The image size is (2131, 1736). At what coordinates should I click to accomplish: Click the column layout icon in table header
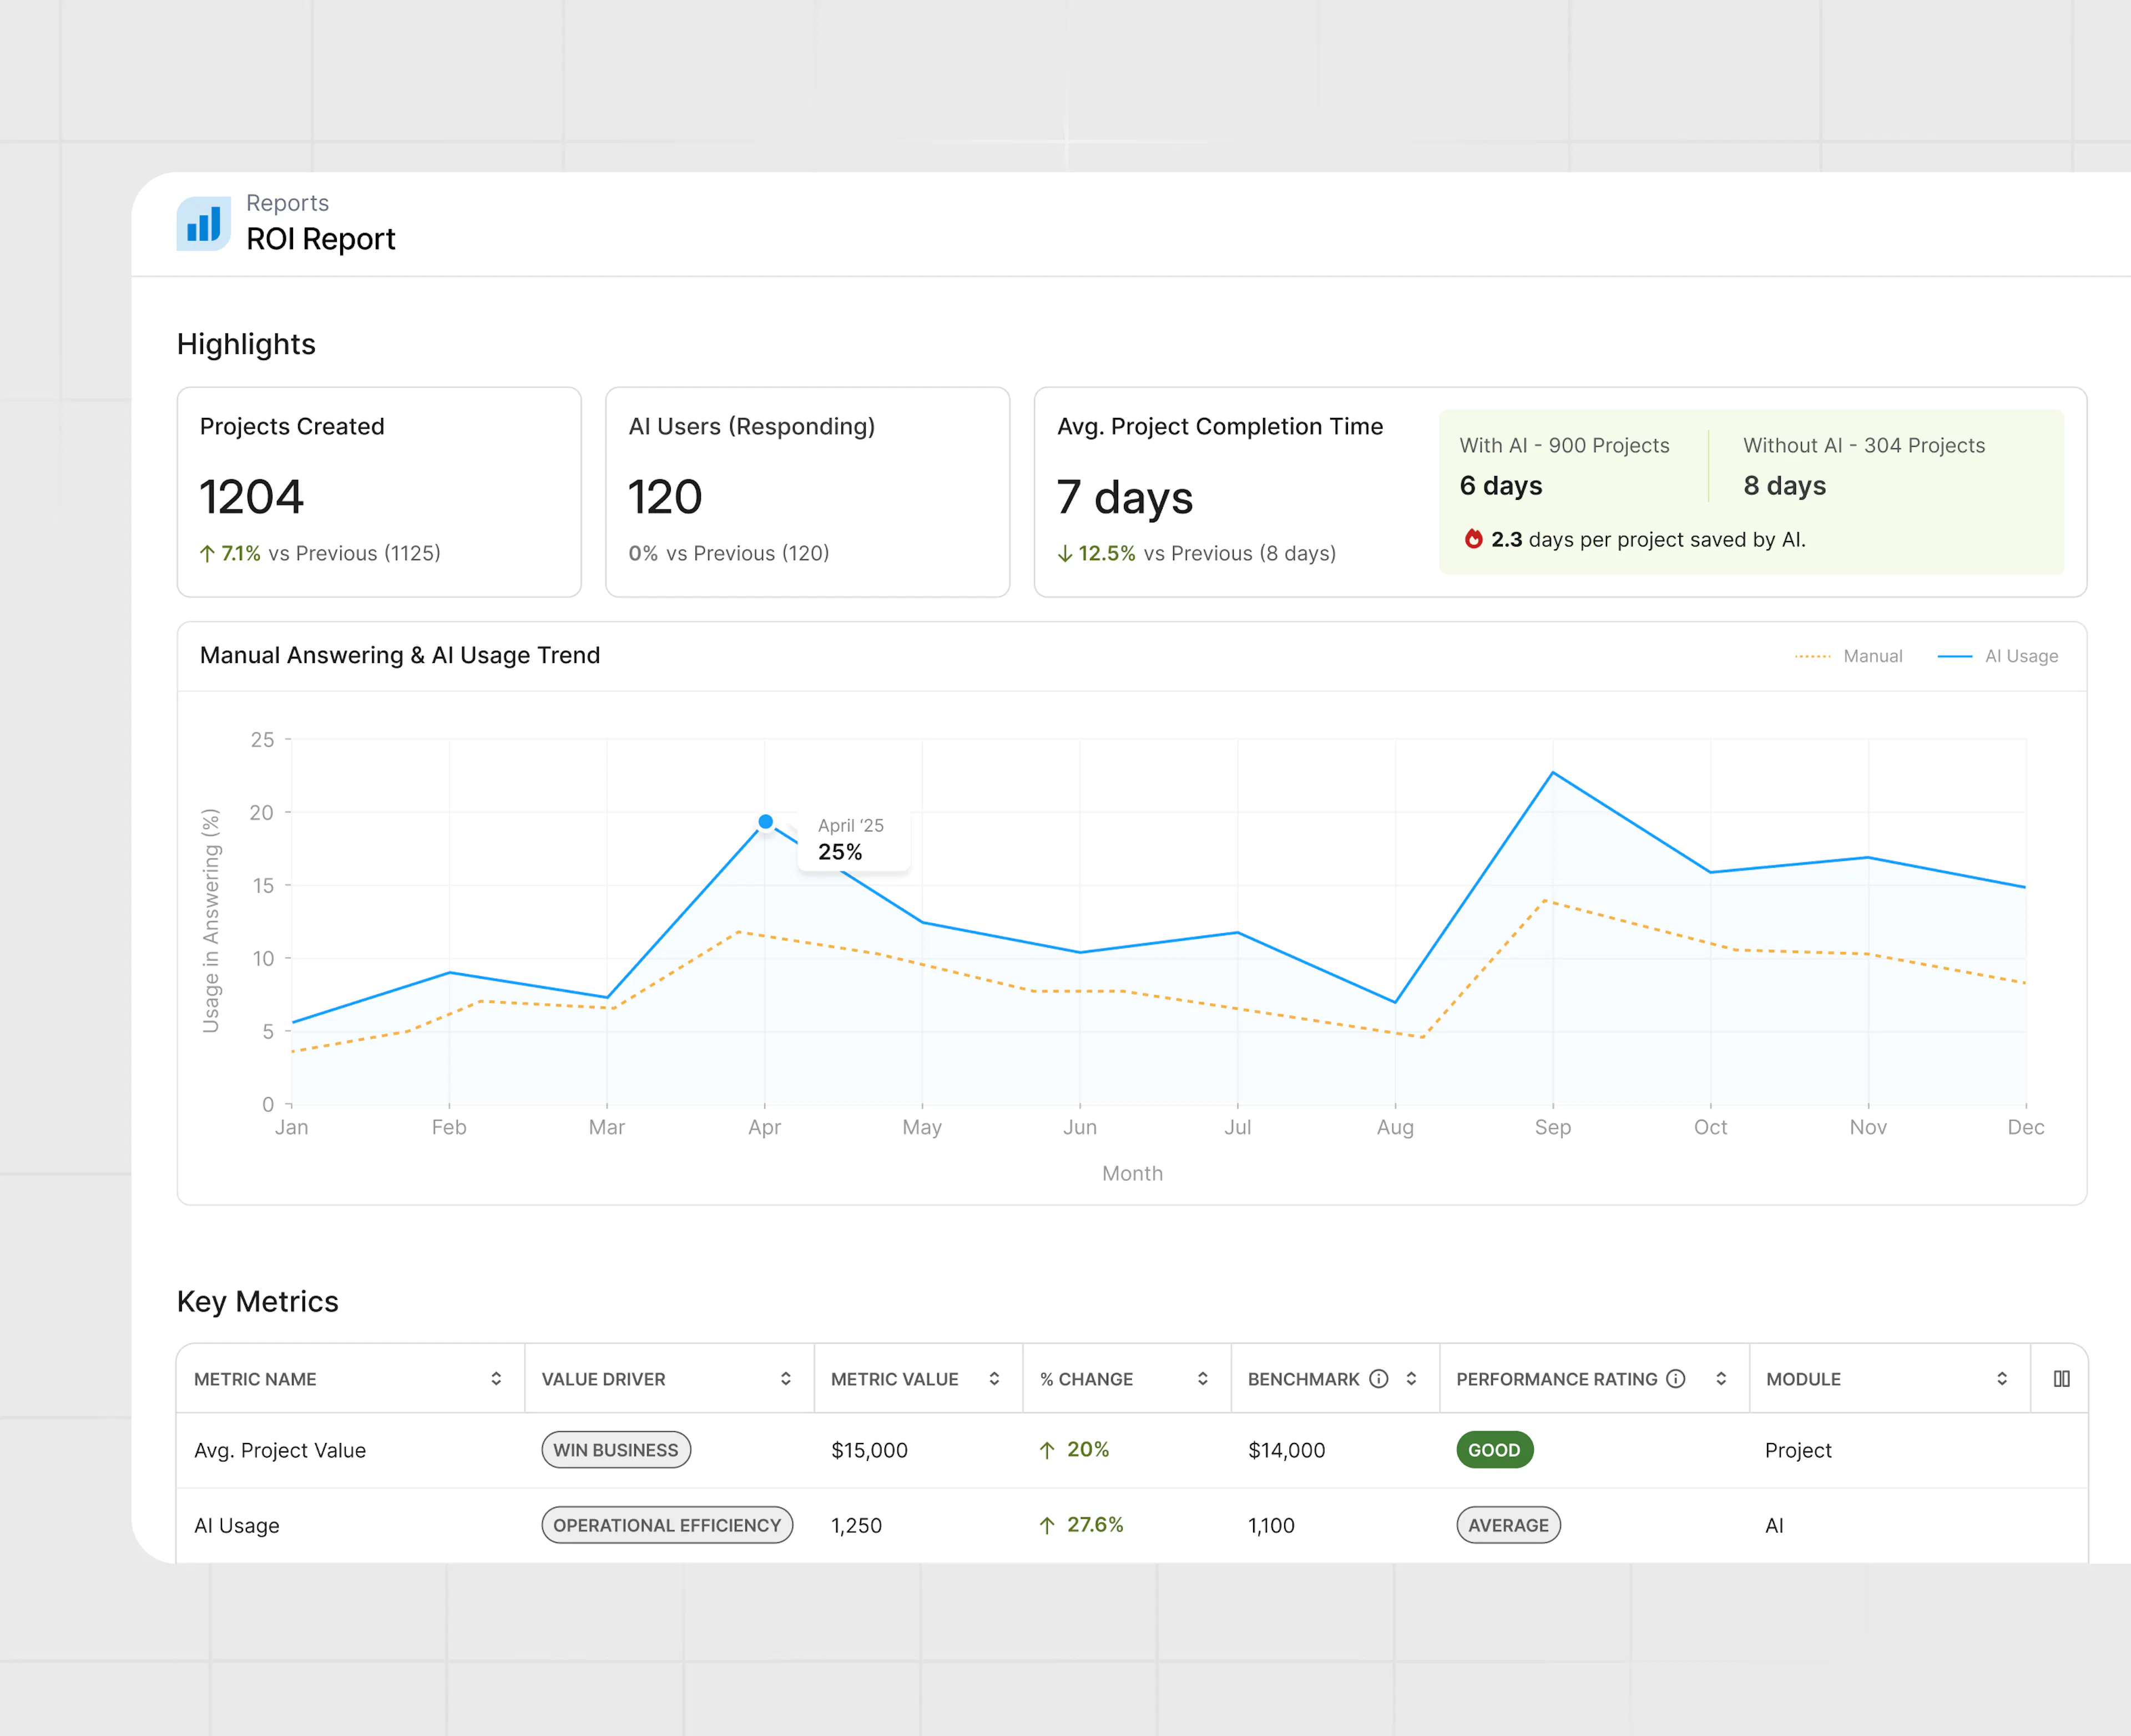point(2062,1378)
